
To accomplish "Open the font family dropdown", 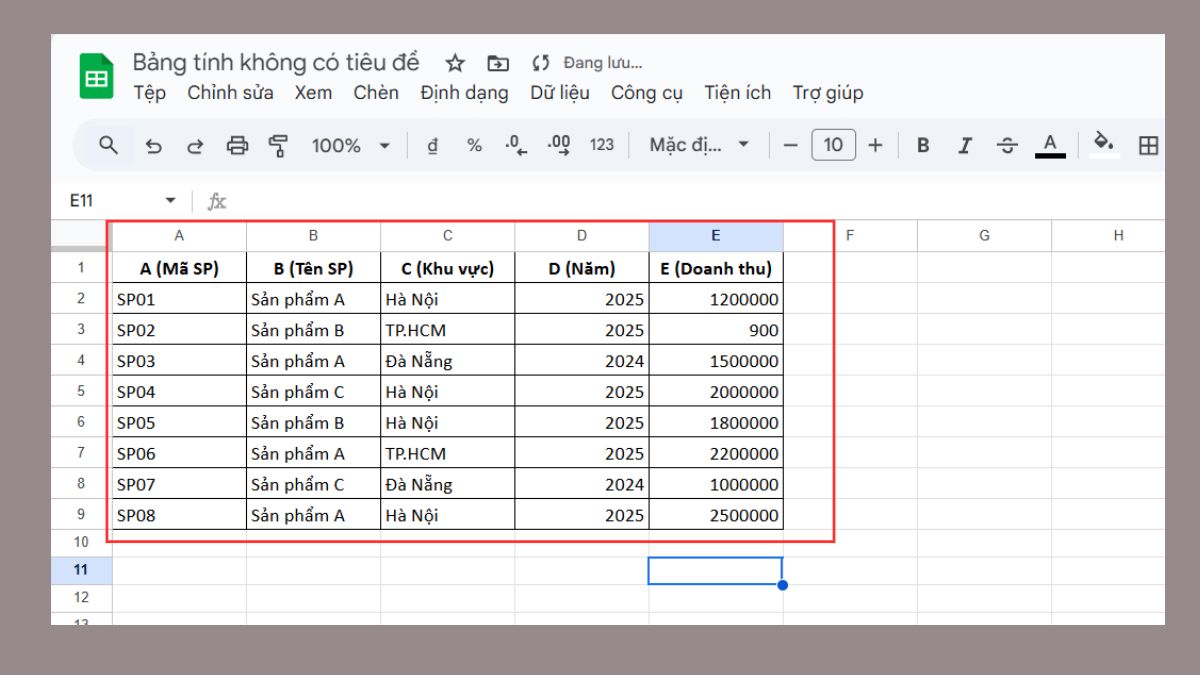I will click(700, 145).
